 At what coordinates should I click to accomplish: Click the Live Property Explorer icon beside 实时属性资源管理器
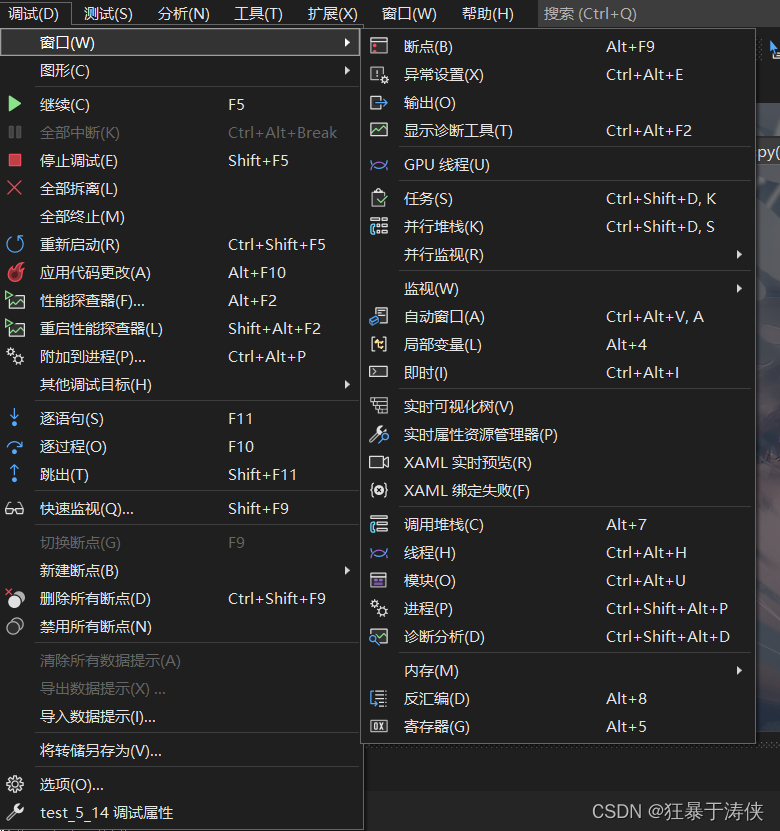click(379, 435)
